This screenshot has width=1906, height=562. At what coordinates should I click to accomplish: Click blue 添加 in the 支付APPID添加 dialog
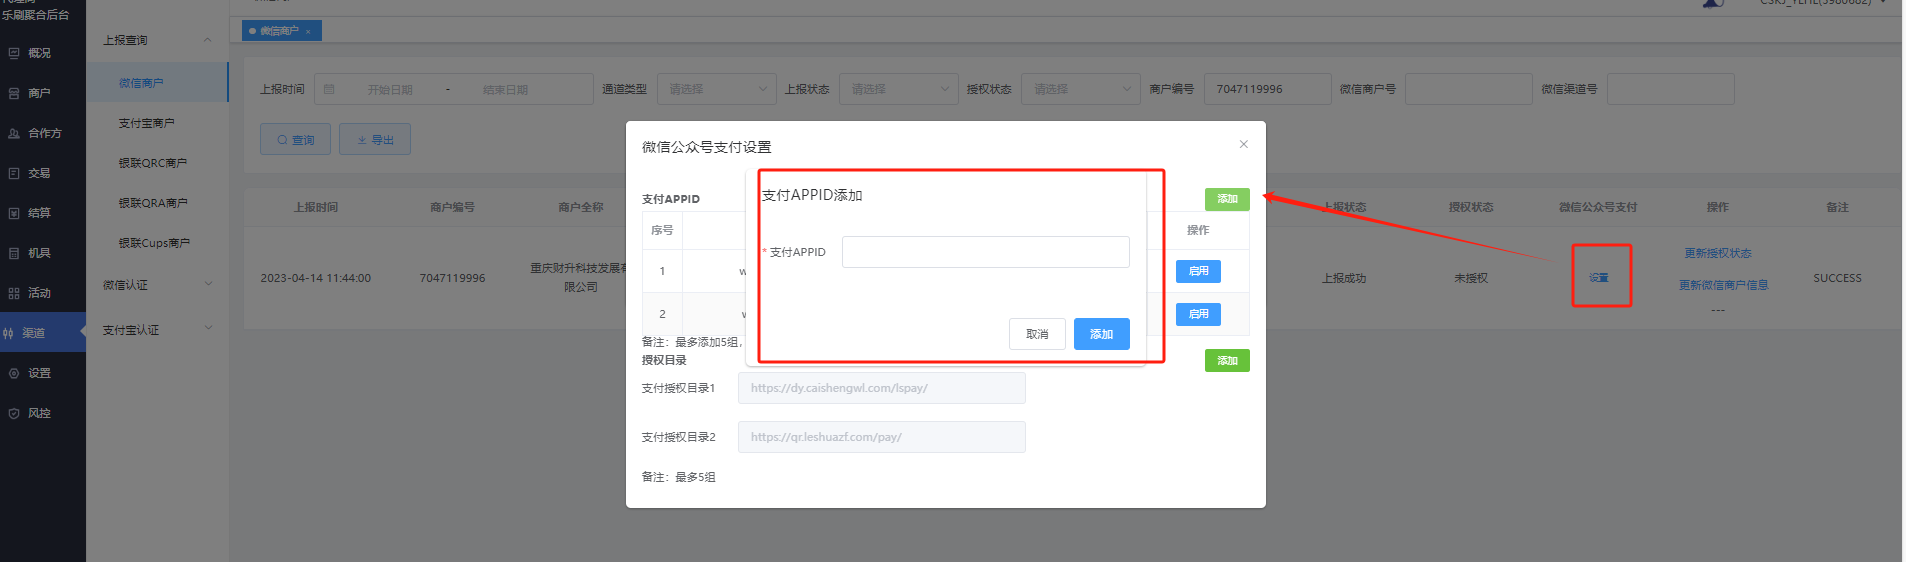click(1102, 334)
